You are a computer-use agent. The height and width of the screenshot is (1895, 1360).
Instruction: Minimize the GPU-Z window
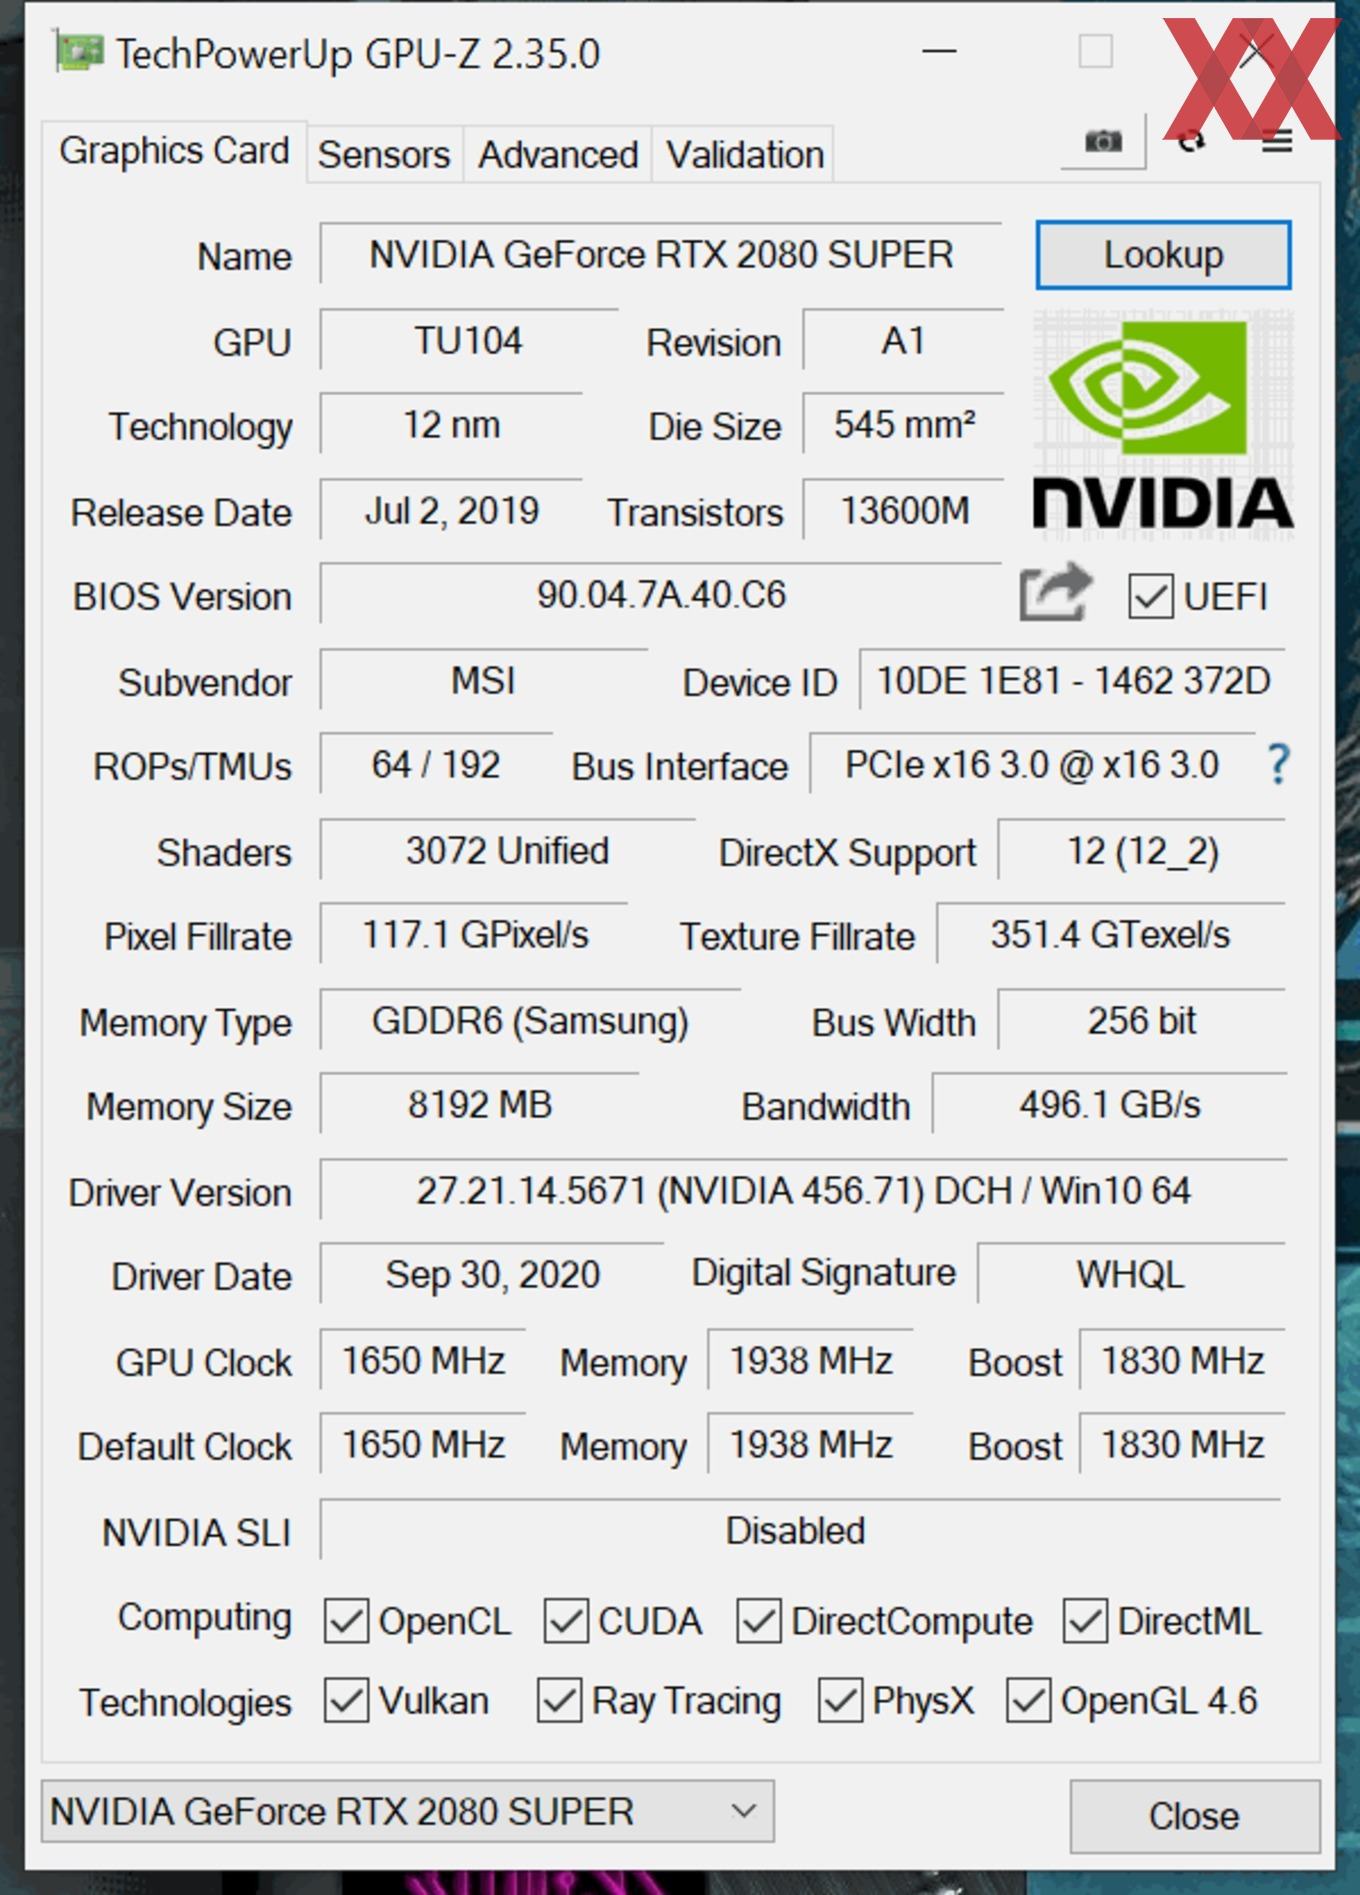tap(939, 50)
